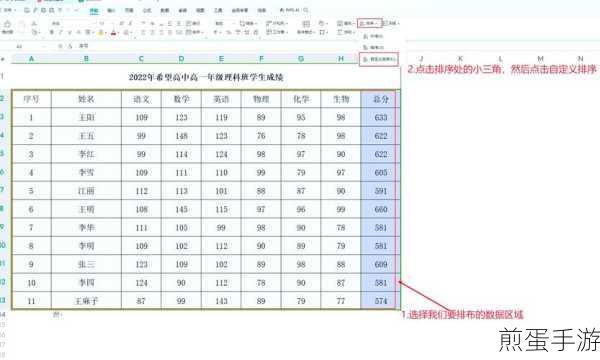Image resolution: width=600 pixels, height=360 pixels.
Task: Switch to the 公式 (Formulas) ribbon tab
Action: pos(147,11)
